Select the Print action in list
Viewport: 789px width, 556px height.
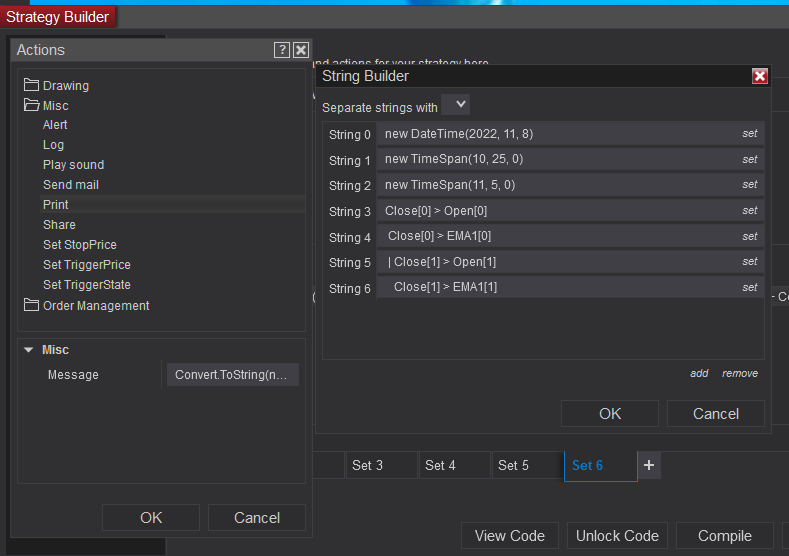coord(56,204)
